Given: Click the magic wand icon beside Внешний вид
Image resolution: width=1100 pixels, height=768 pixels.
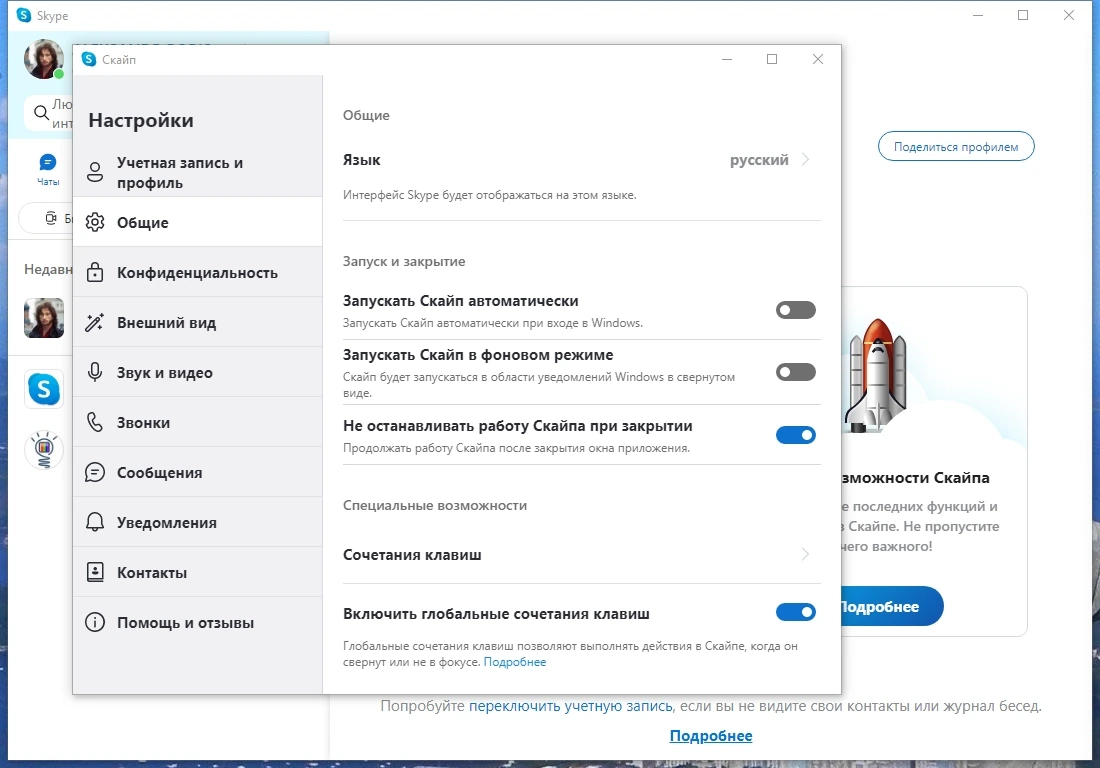Looking at the screenshot, I should [95, 323].
